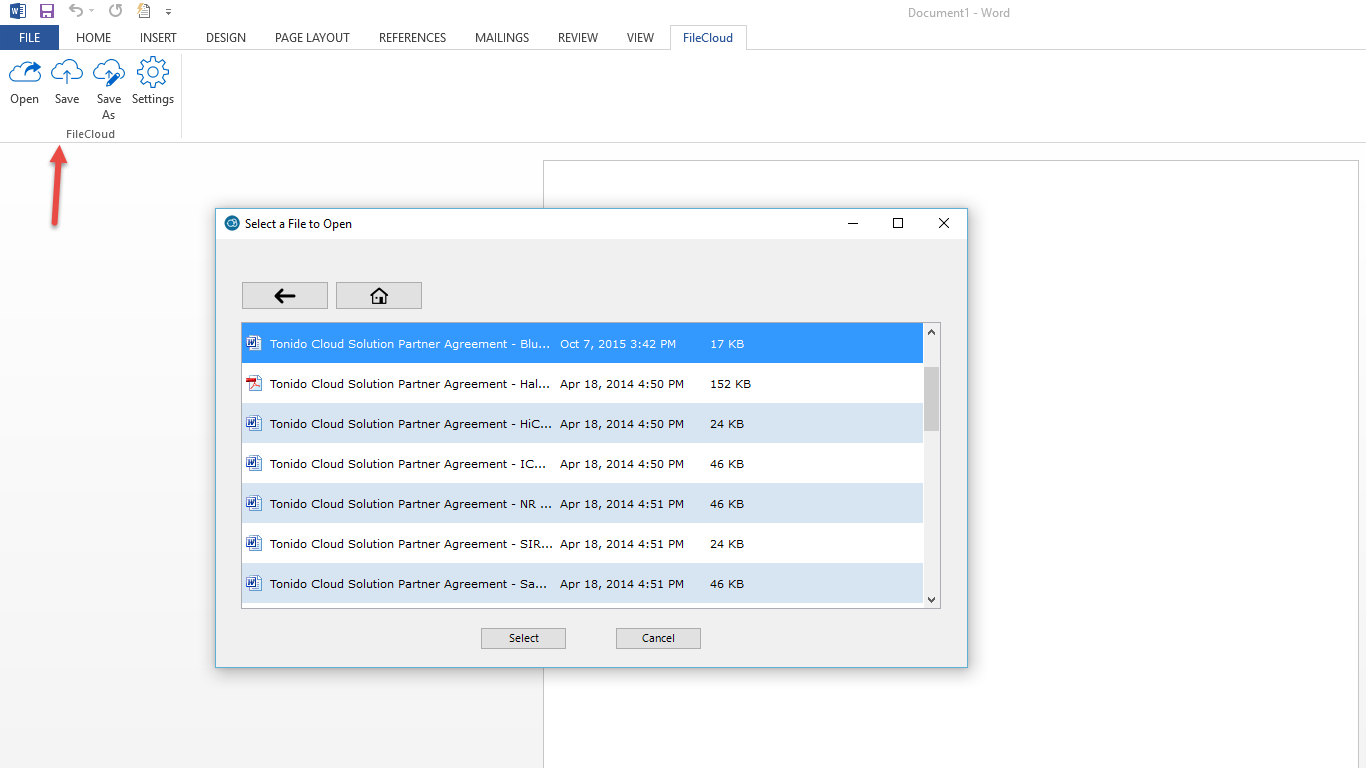Viewport: 1366px width, 768px height.
Task: Open the PAGE LAYOUT tab
Action: point(312,38)
